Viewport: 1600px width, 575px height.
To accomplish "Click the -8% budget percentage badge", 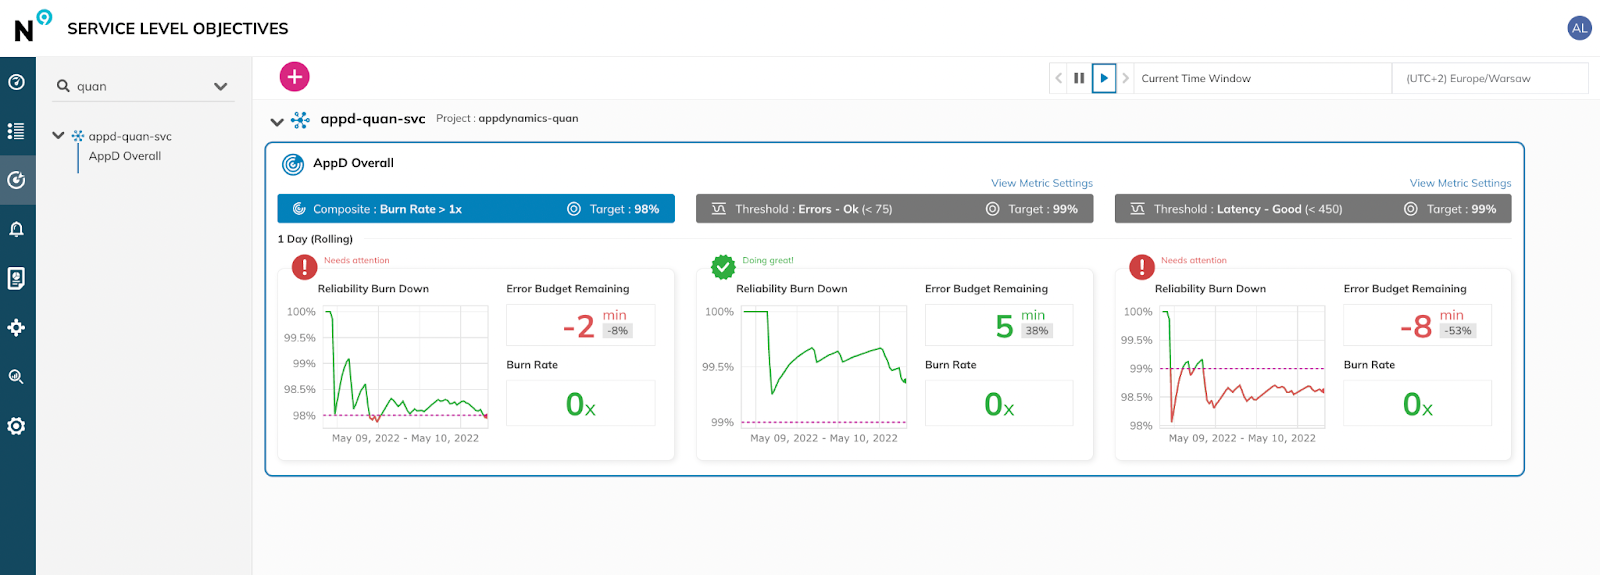I will [618, 331].
